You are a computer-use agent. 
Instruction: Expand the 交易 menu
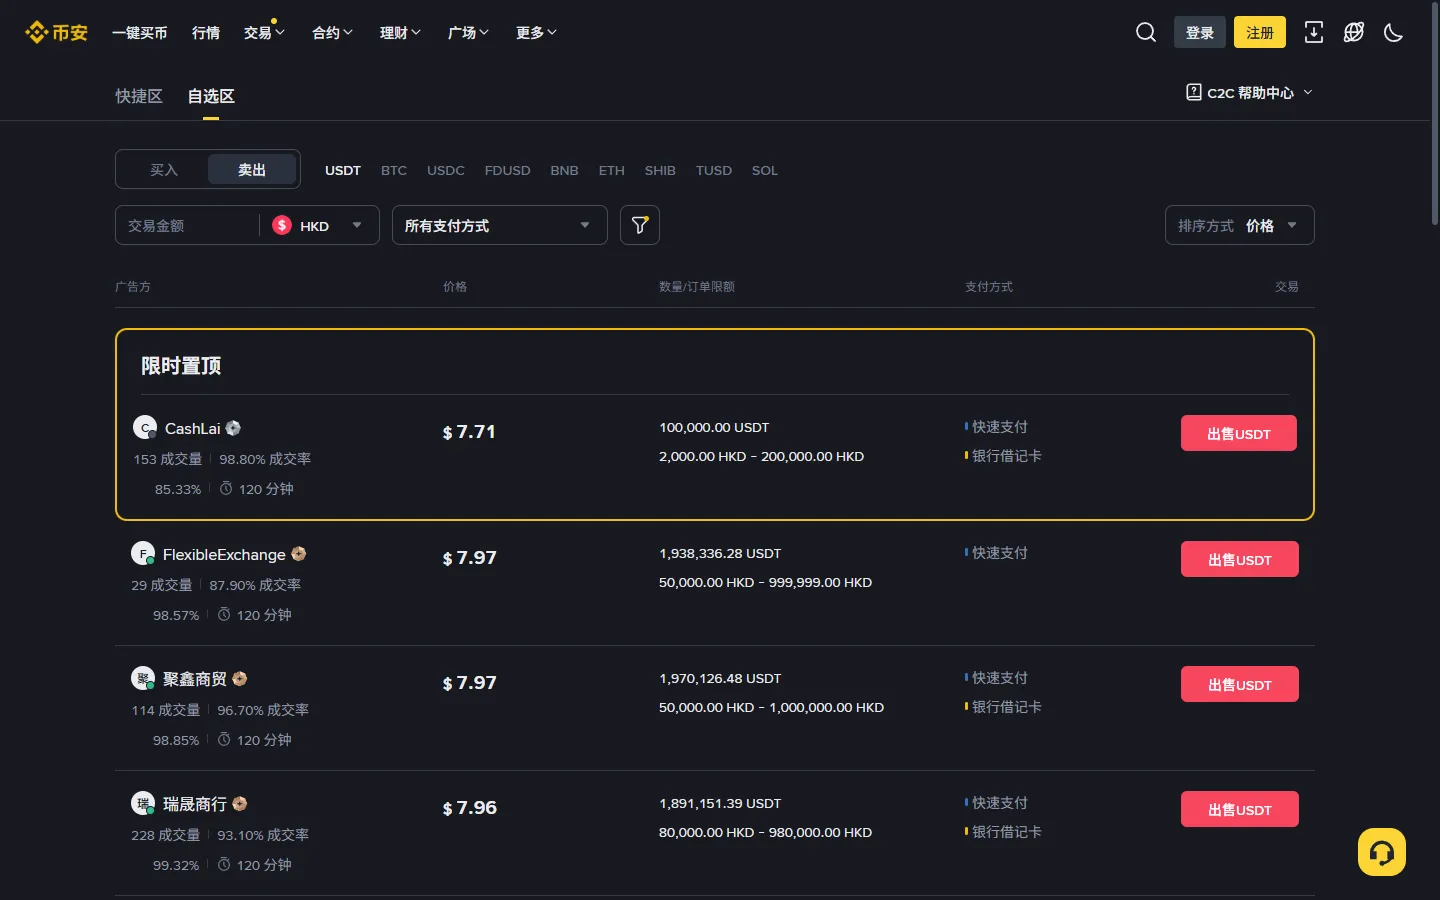(x=264, y=33)
